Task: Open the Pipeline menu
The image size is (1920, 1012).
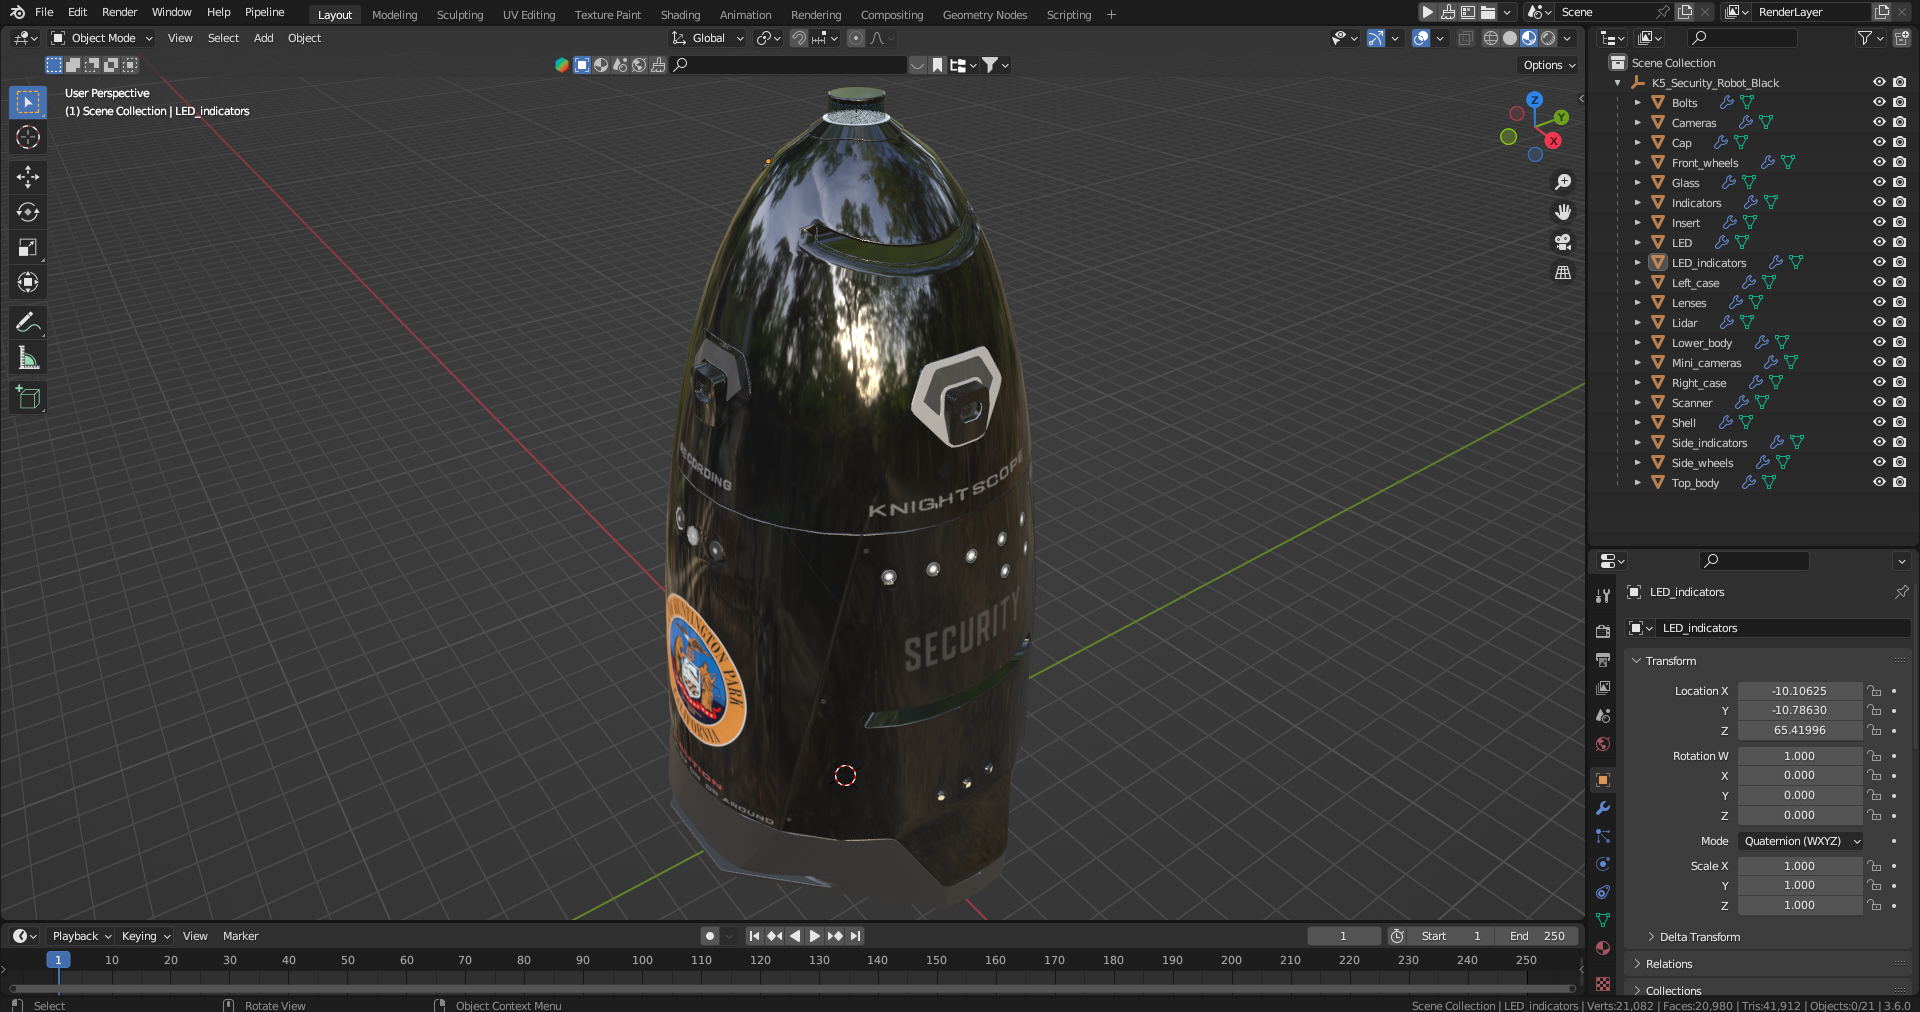Action: [265, 12]
